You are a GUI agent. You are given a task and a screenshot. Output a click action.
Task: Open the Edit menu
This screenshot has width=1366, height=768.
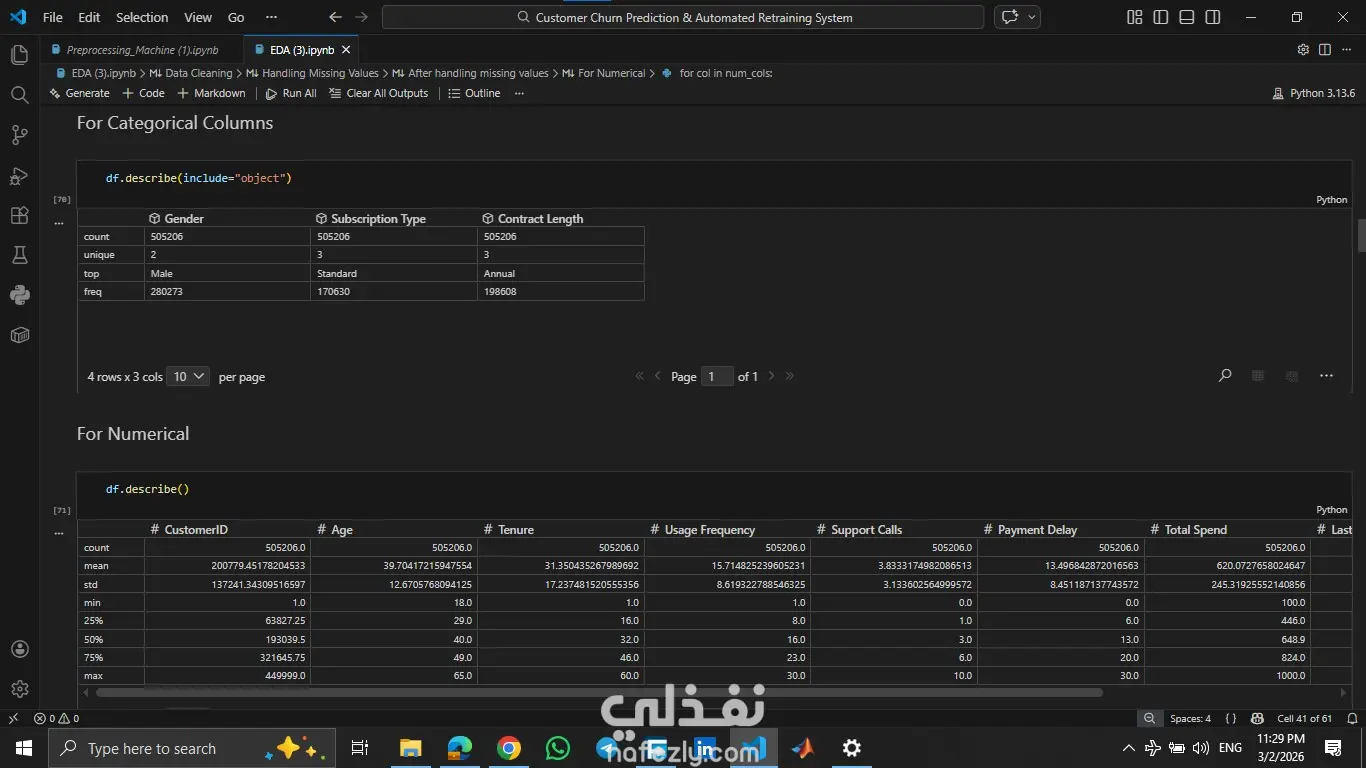click(x=89, y=17)
